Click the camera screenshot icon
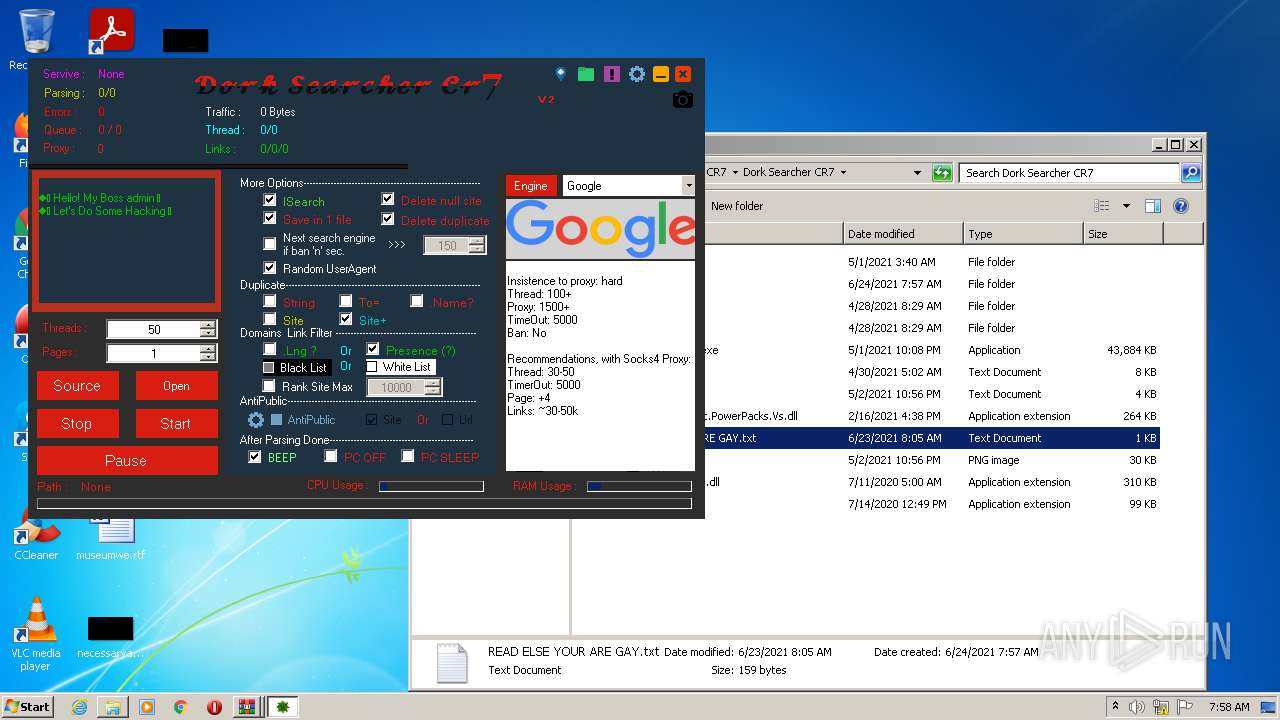 click(x=683, y=99)
